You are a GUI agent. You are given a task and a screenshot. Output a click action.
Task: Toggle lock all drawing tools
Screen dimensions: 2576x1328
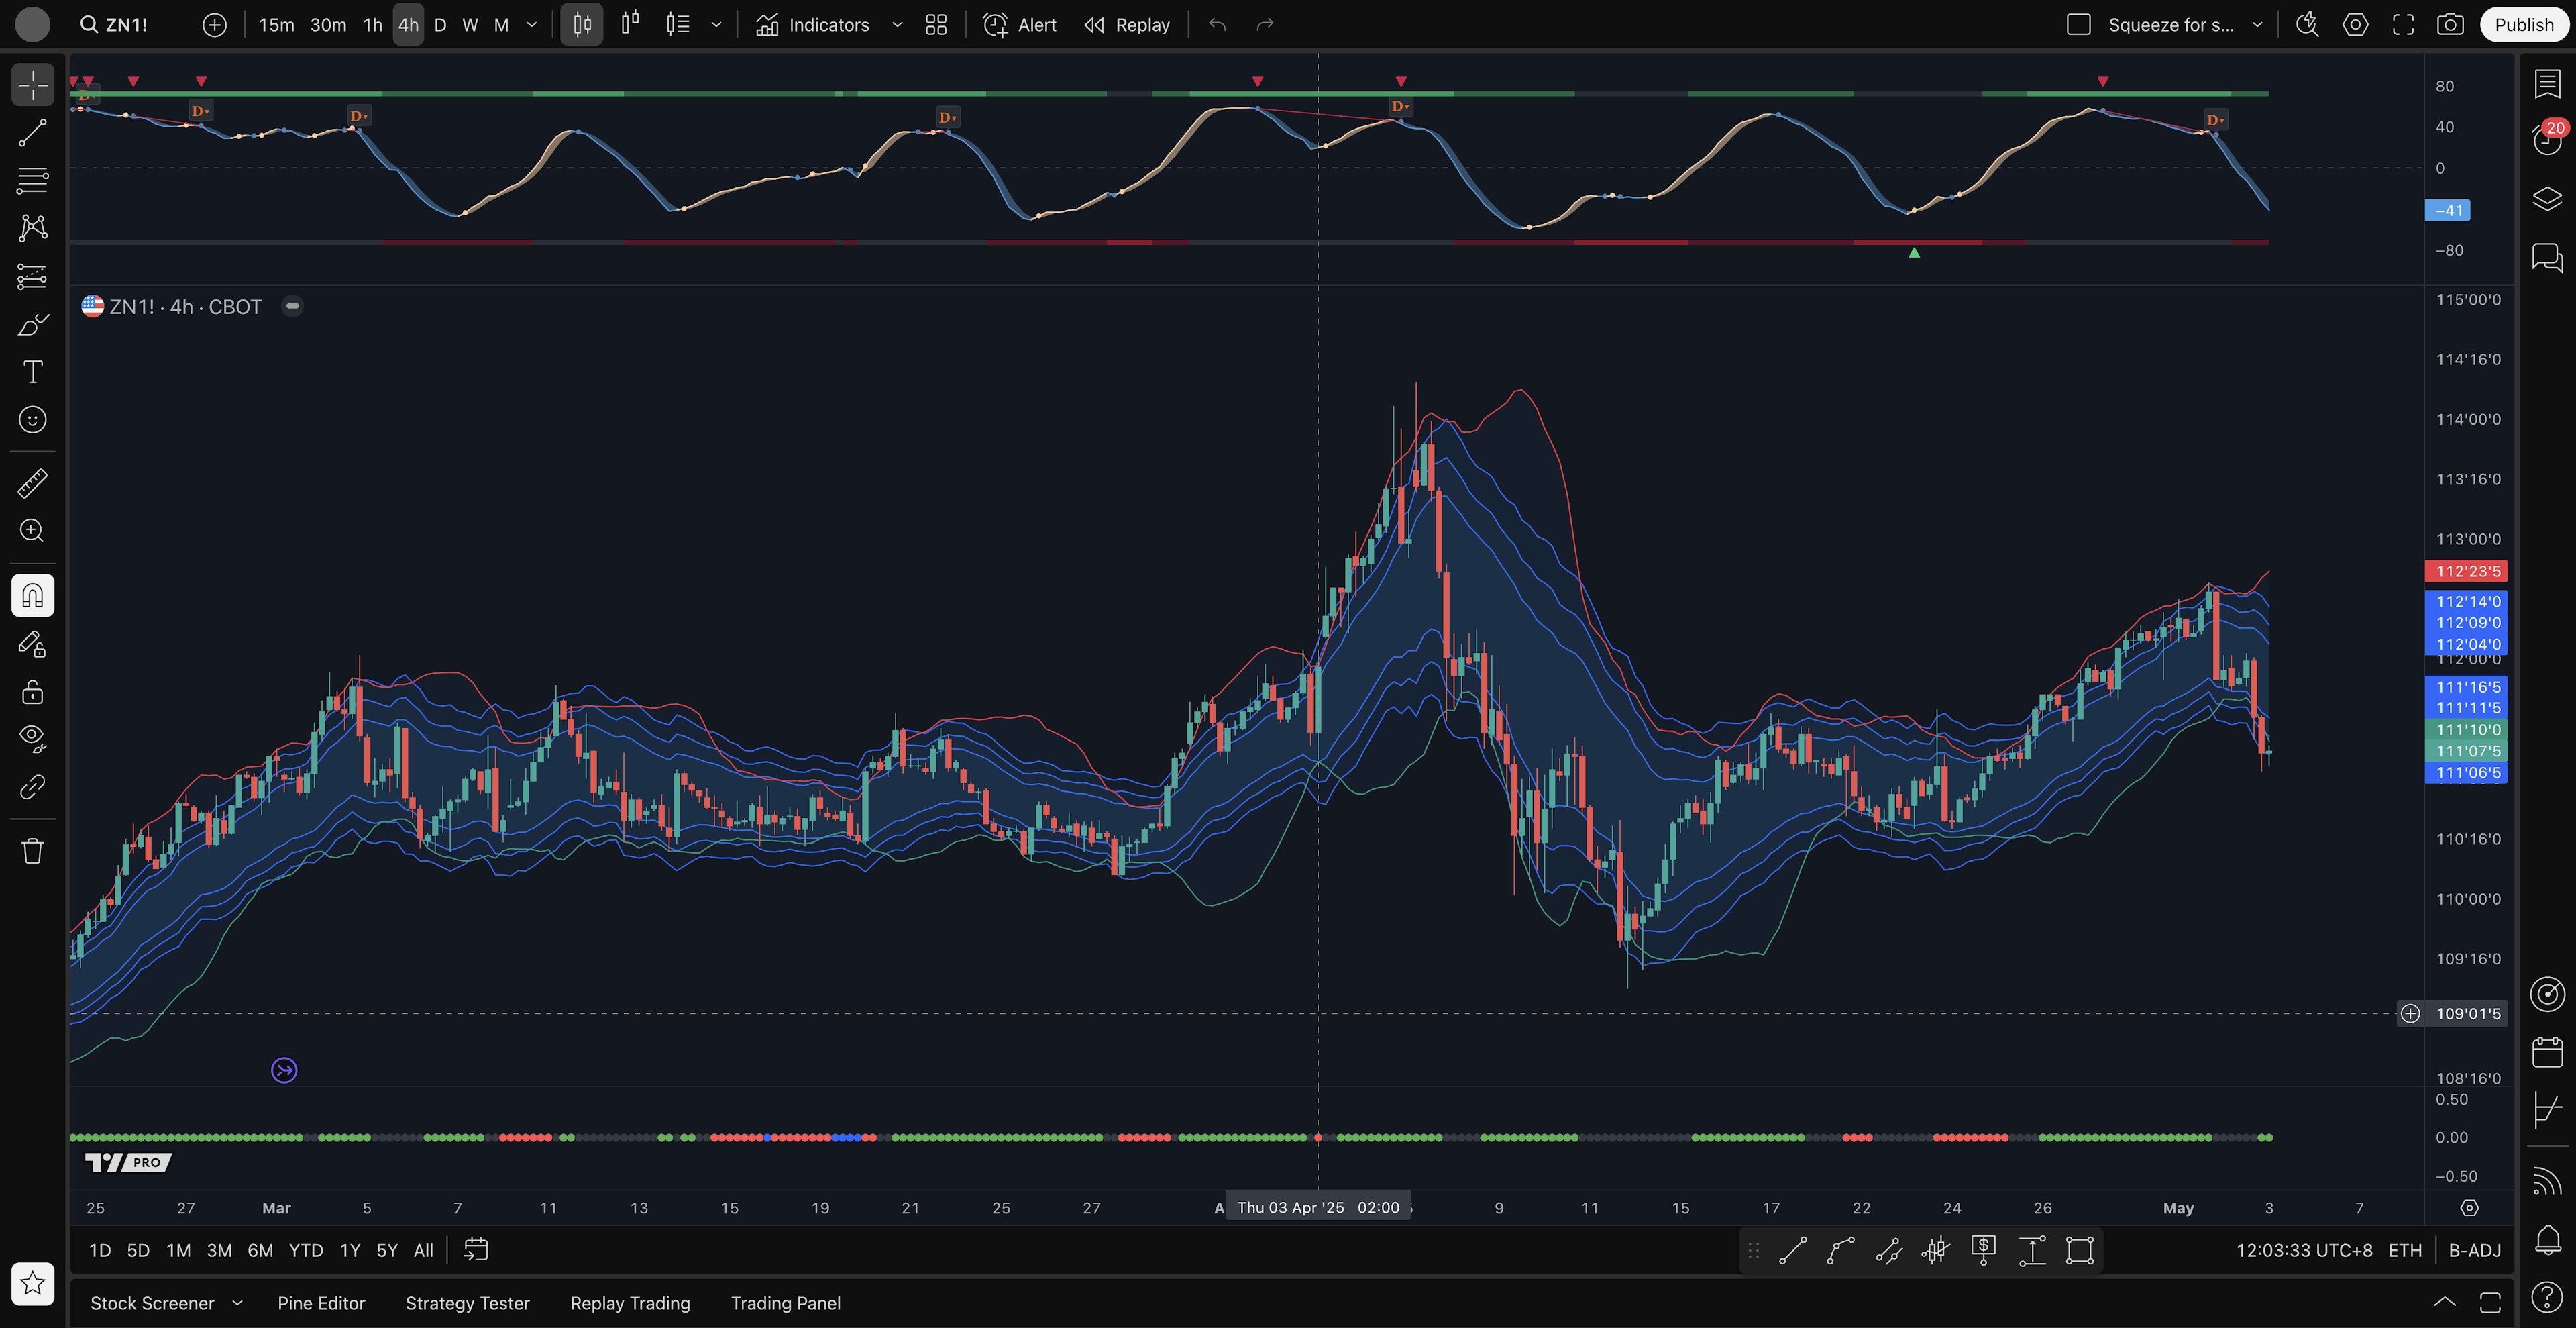coord(32,692)
